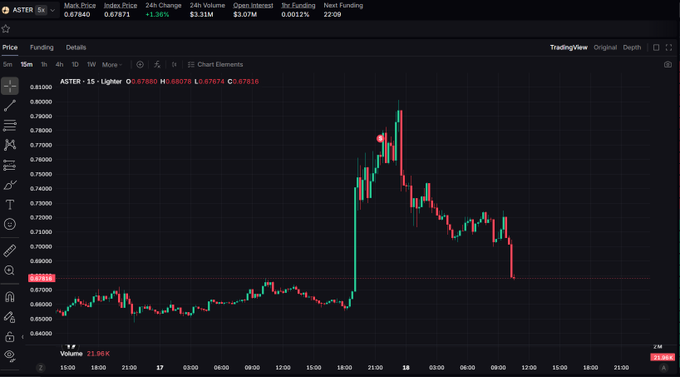Select the crosshair cursor tool

pyautogui.click(x=10, y=86)
